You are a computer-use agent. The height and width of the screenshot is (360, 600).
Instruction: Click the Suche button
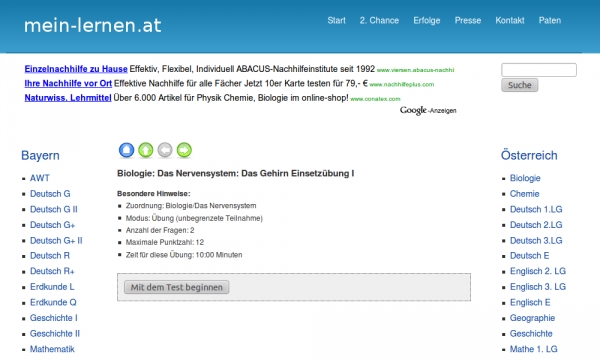pos(520,85)
